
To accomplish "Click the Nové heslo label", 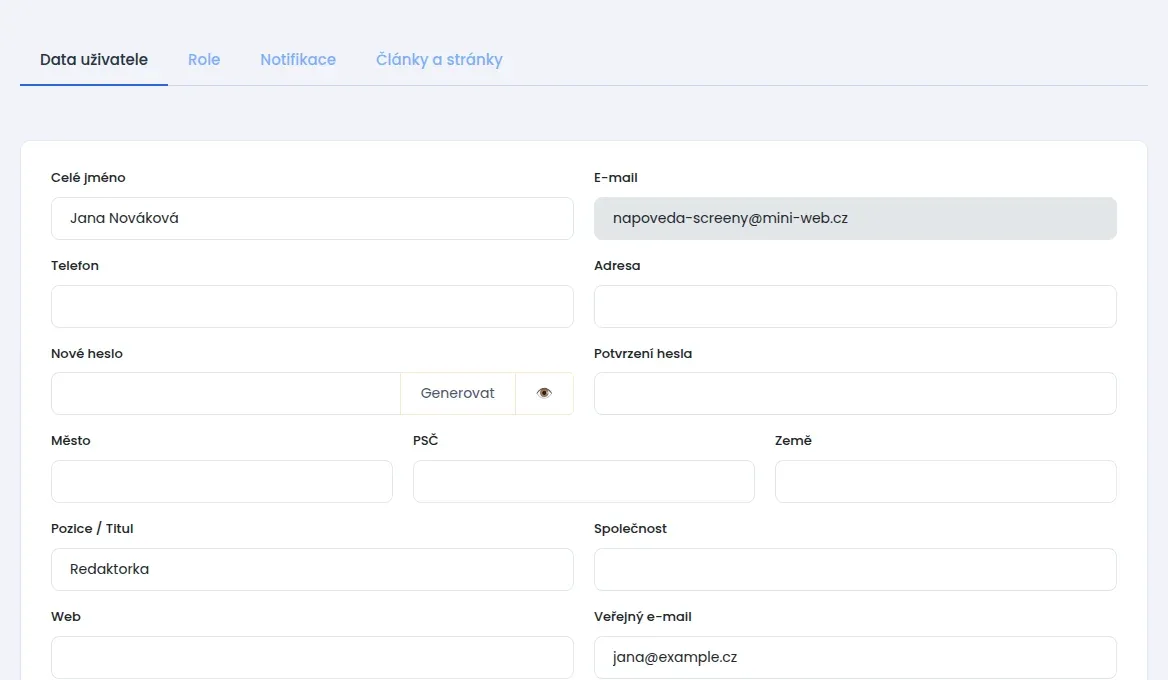I will 86,354.
